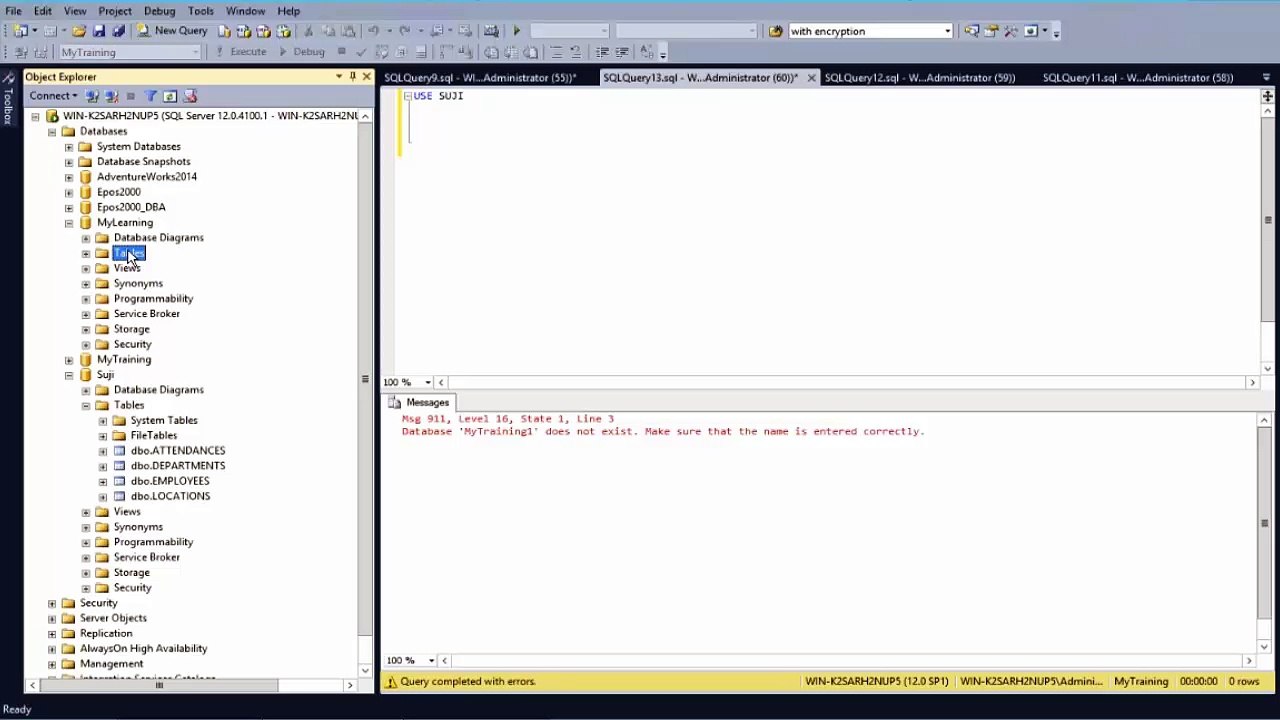
Task: Select the Replication folder
Action: tap(106, 634)
